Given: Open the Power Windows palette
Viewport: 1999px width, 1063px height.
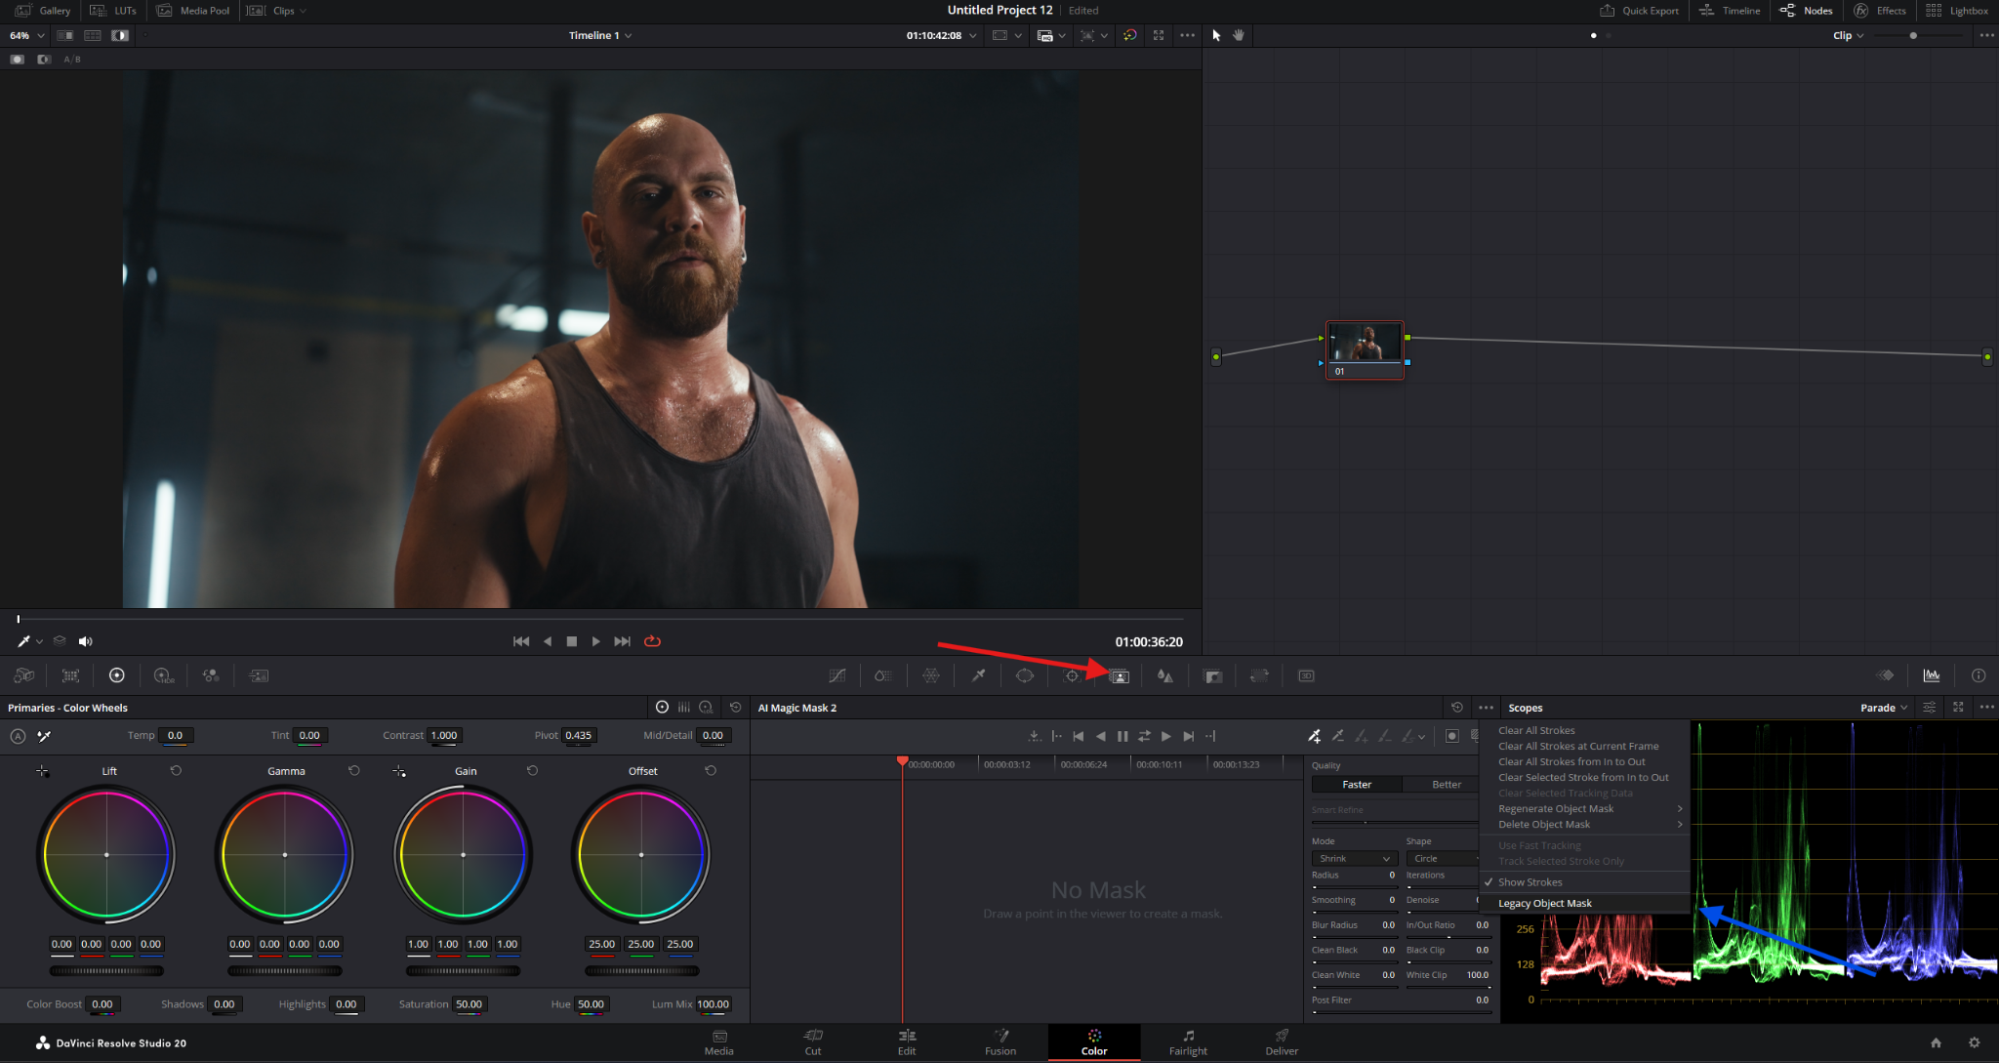Looking at the screenshot, I should point(1024,675).
